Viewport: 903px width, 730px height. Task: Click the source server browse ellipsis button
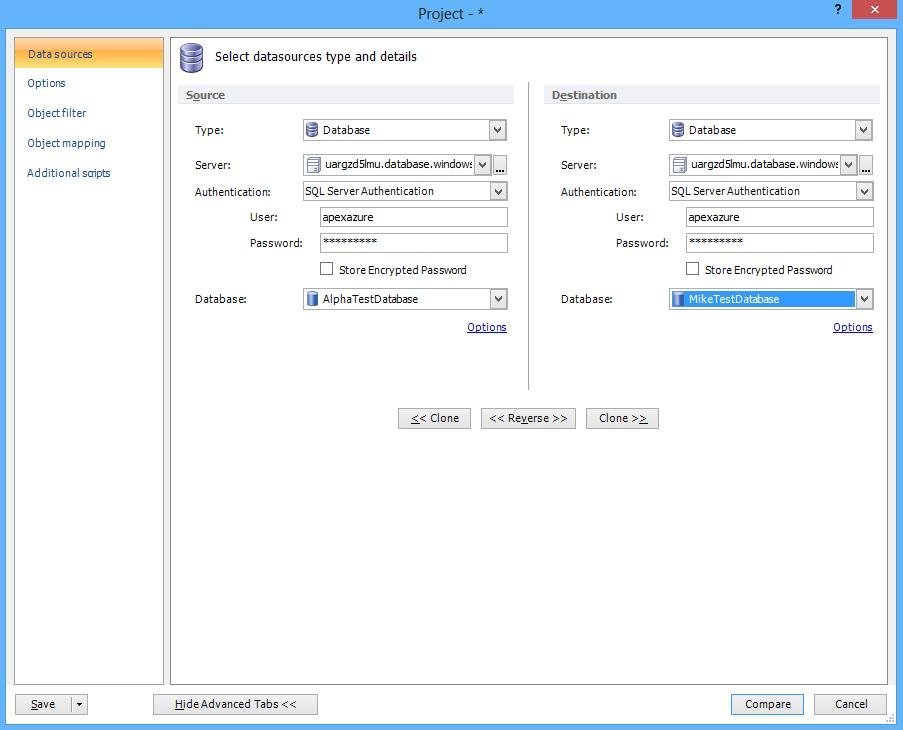click(x=500, y=165)
